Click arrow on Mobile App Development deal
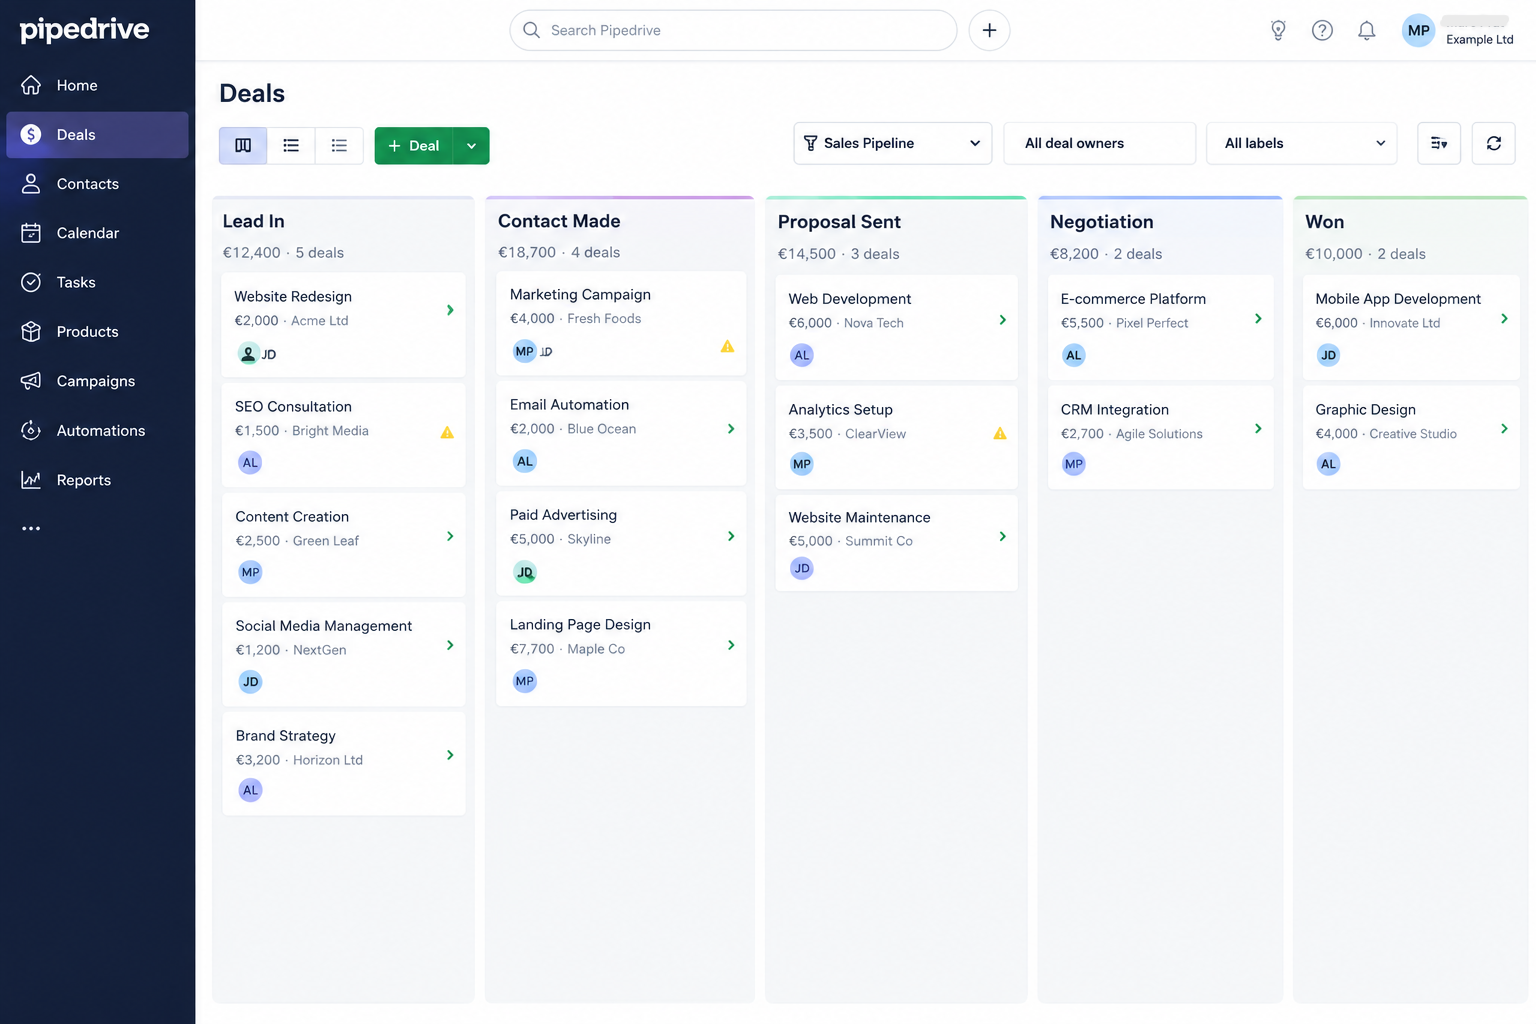Screen dimensions: 1536x1024 tap(1504, 318)
